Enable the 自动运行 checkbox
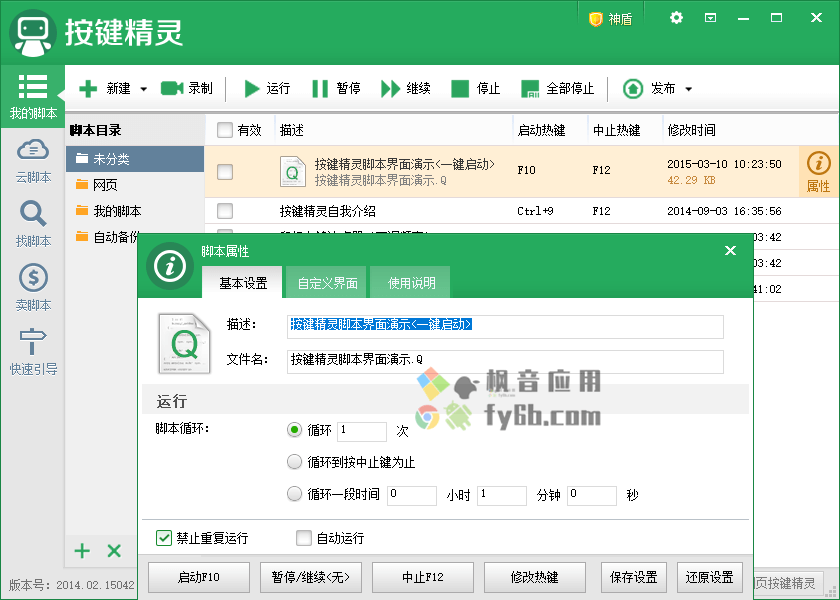840x600 pixels. (304, 538)
